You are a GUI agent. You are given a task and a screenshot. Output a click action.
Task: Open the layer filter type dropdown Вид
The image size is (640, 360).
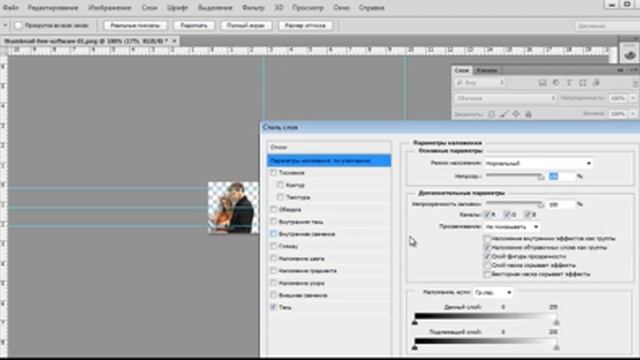tap(480, 83)
